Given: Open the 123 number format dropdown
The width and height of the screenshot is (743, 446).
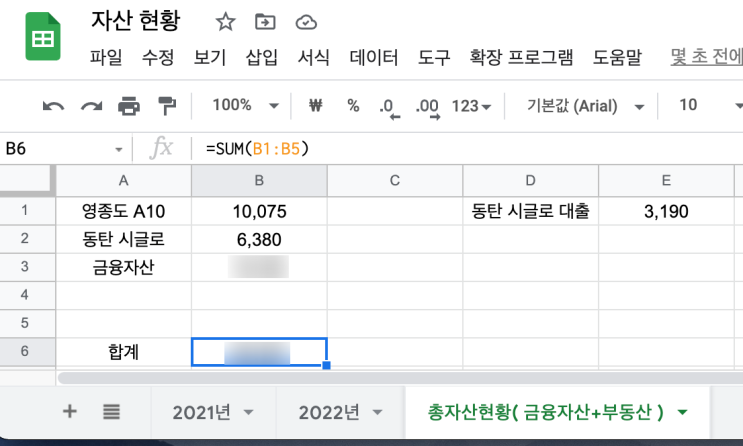Looking at the screenshot, I should coord(471,106).
